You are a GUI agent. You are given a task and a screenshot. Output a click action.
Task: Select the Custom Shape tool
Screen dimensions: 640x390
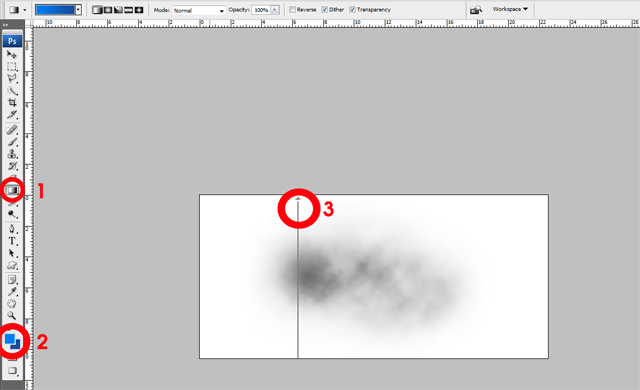click(x=11, y=265)
